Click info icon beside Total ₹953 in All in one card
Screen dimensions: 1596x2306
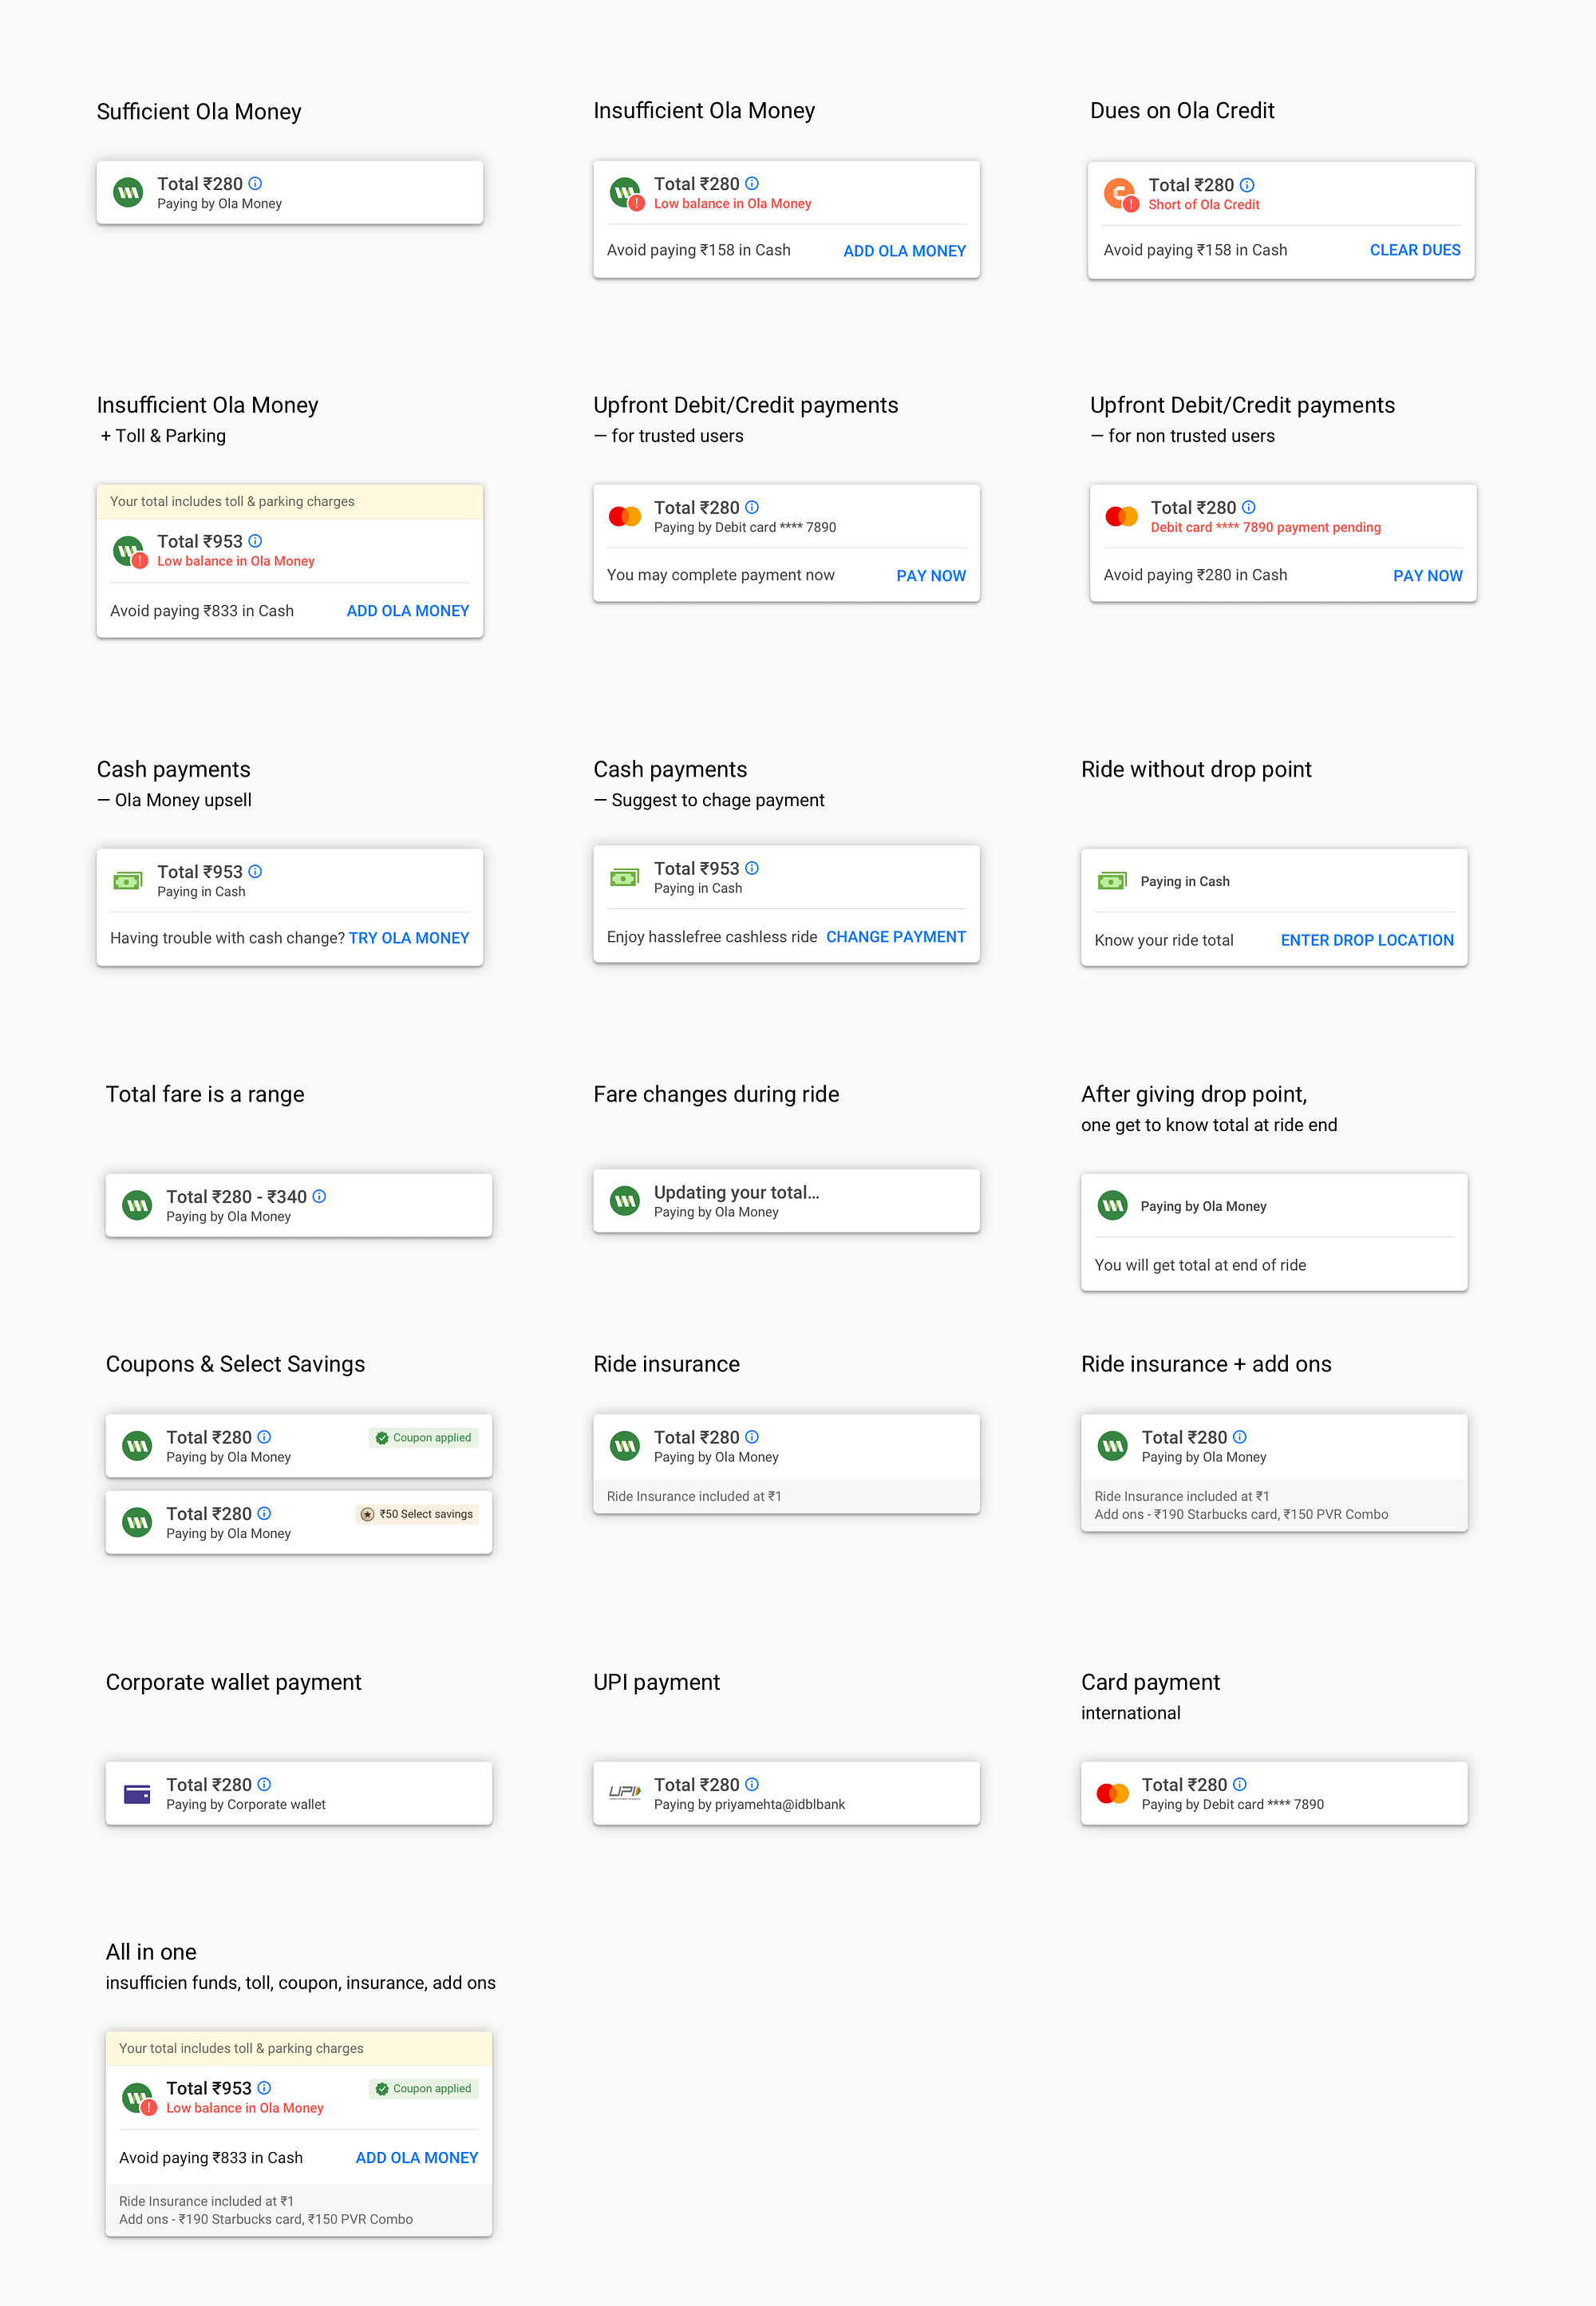(x=264, y=2088)
